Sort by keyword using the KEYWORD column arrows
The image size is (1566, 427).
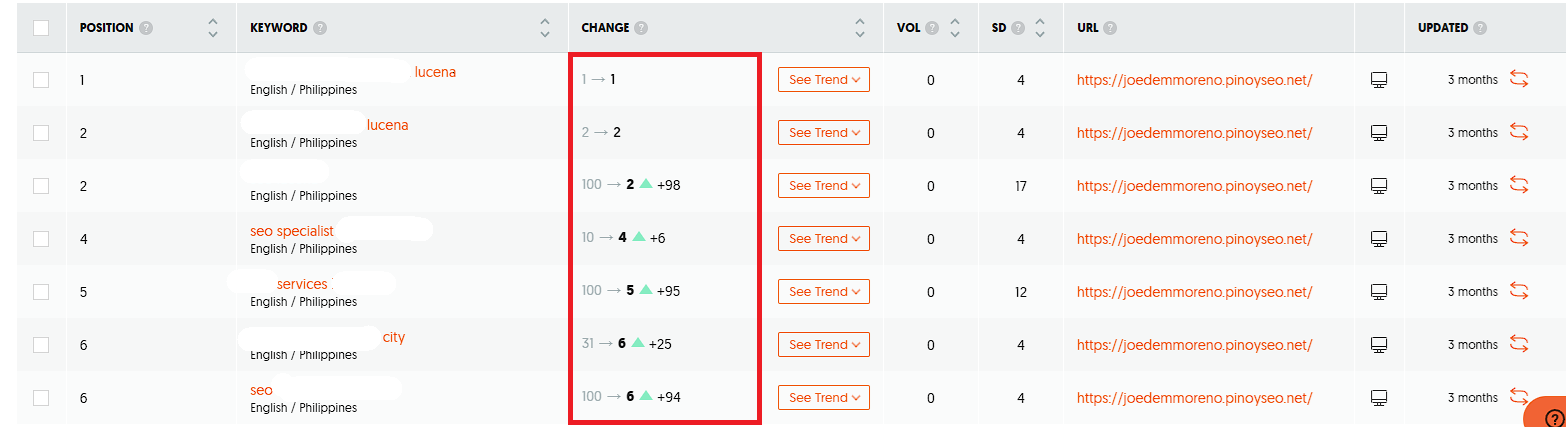(544, 28)
